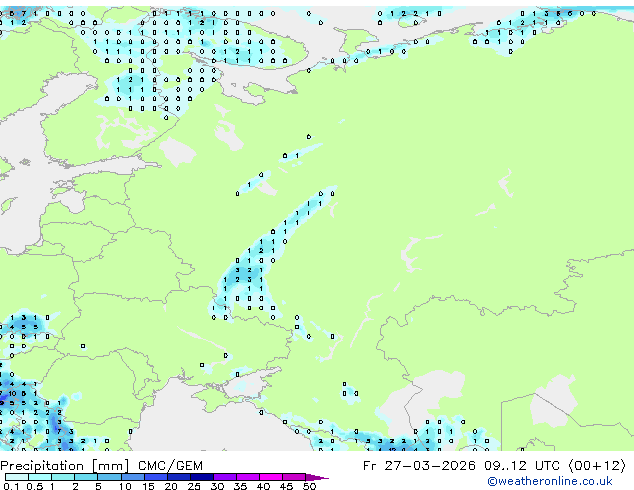The width and height of the screenshot is (634, 490).
Task: Click legend value '45'
Action: click(x=286, y=486)
